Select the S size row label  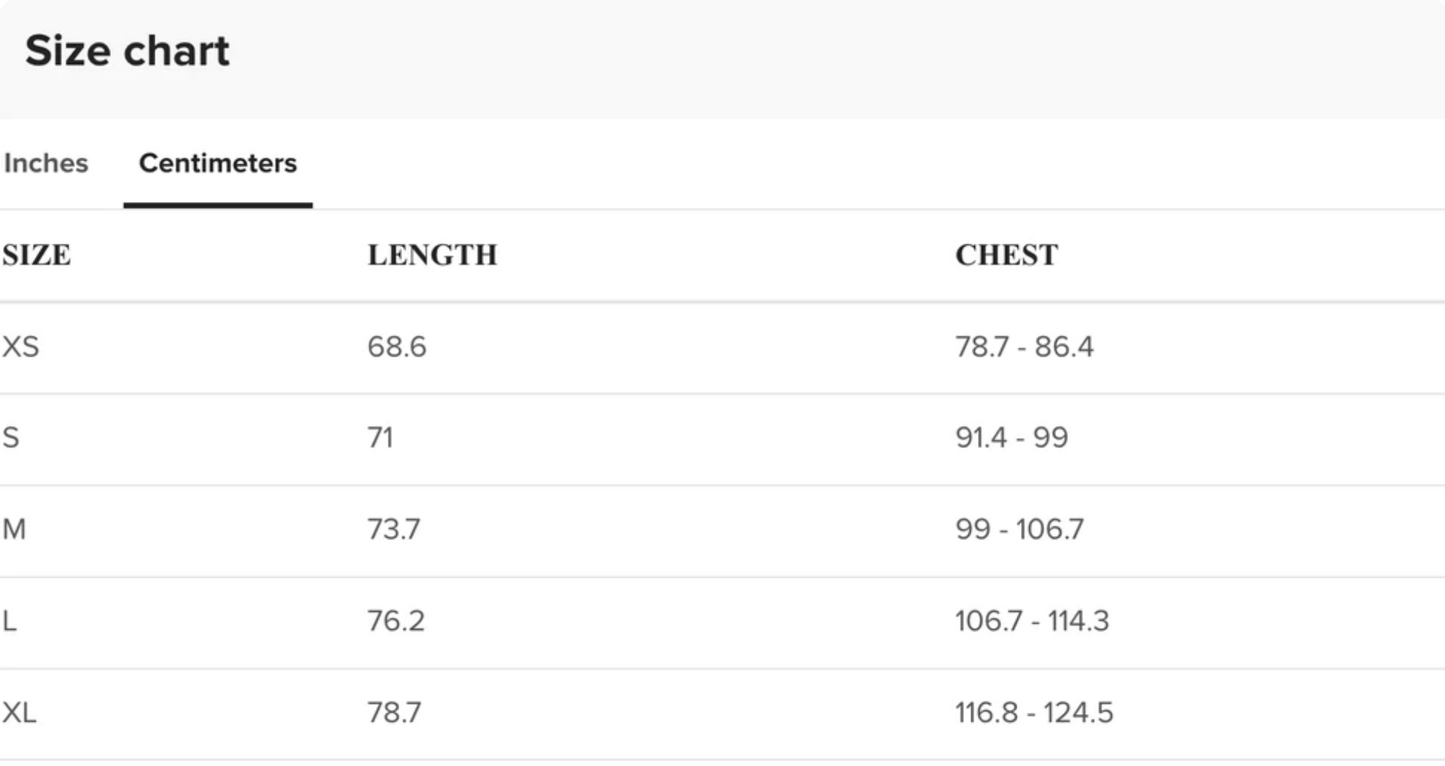(11, 438)
